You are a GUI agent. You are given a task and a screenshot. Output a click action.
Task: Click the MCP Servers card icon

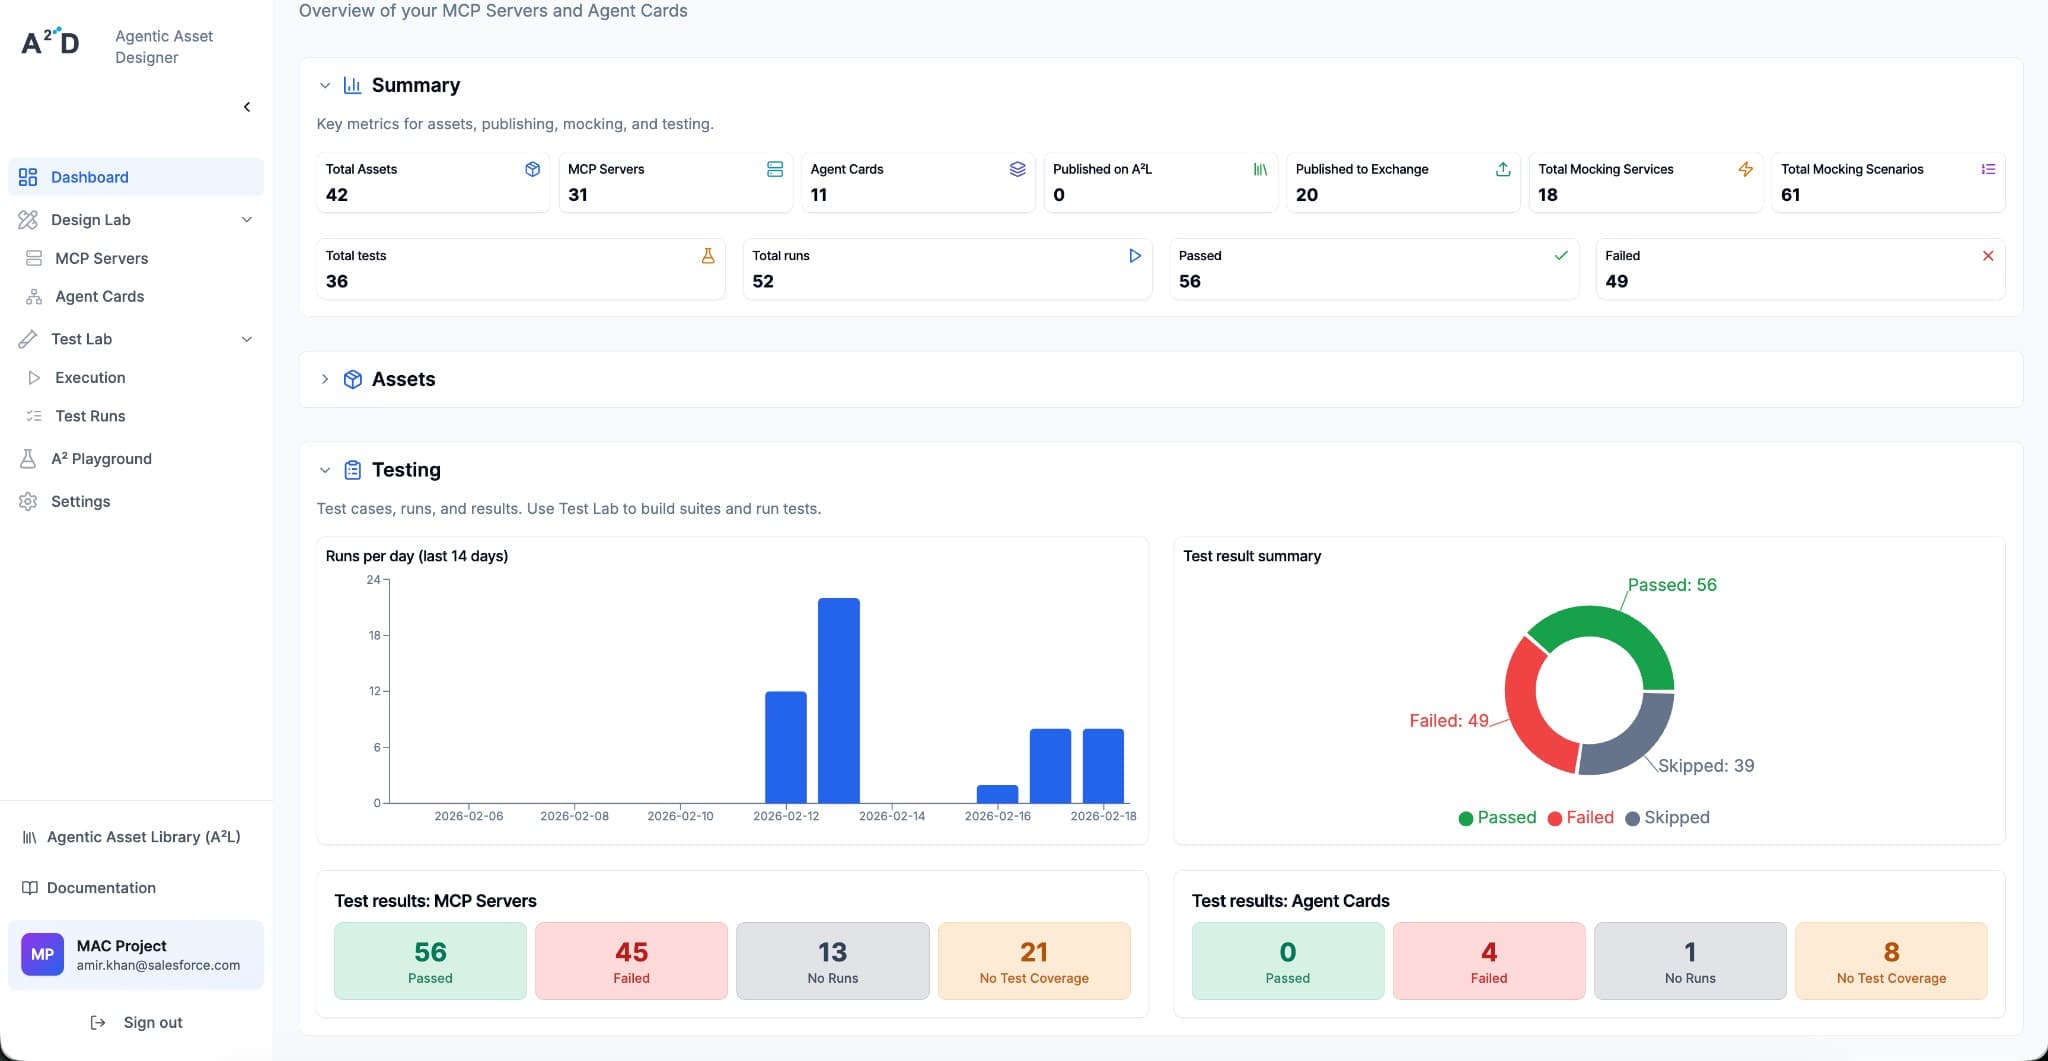775,169
